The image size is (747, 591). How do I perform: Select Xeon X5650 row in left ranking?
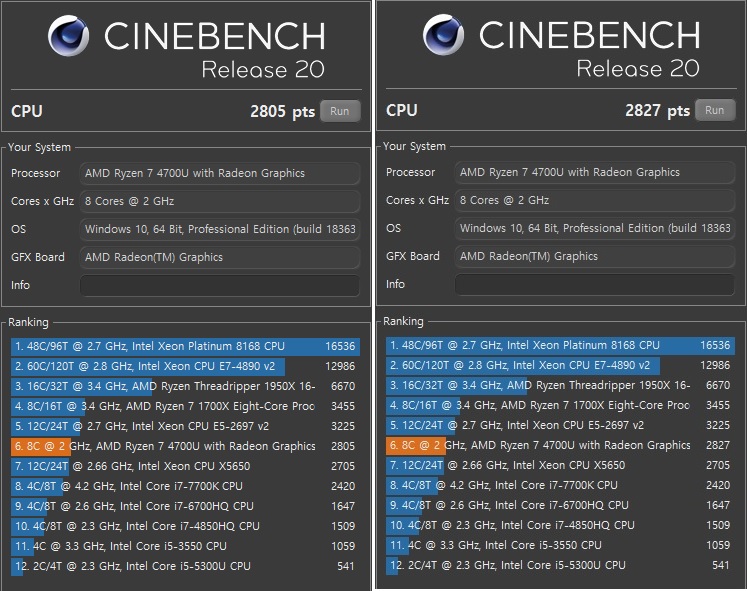point(185,466)
